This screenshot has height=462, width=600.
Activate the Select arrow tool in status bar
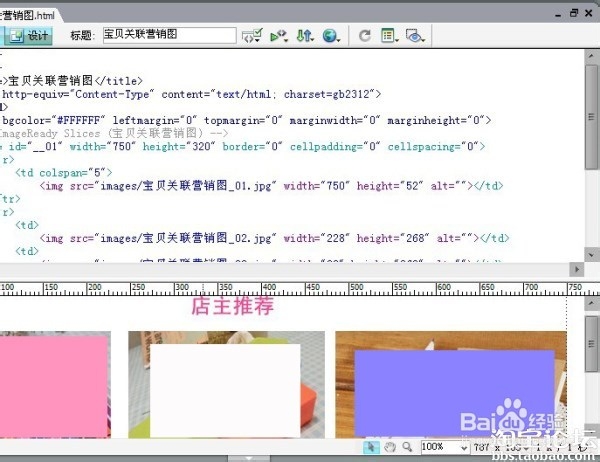click(x=371, y=447)
